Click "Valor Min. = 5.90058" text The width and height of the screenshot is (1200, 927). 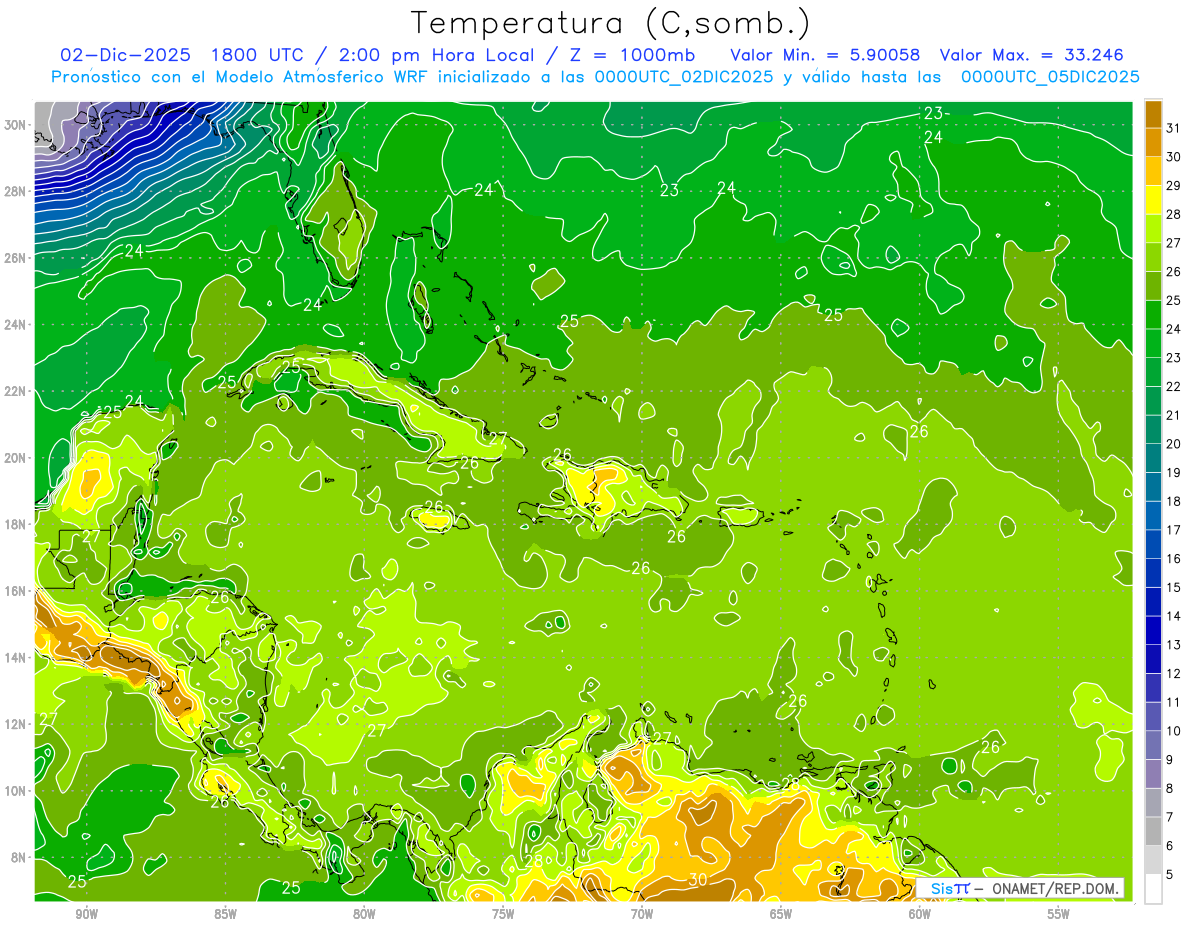coord(825,55)
